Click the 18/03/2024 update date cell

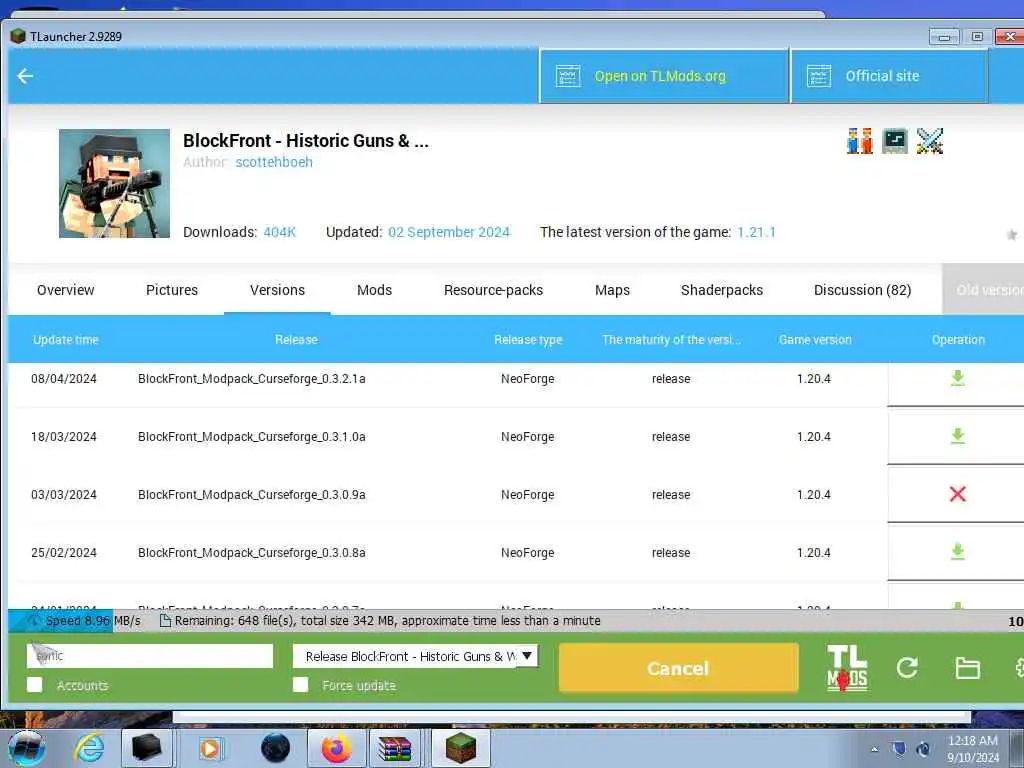64,437
